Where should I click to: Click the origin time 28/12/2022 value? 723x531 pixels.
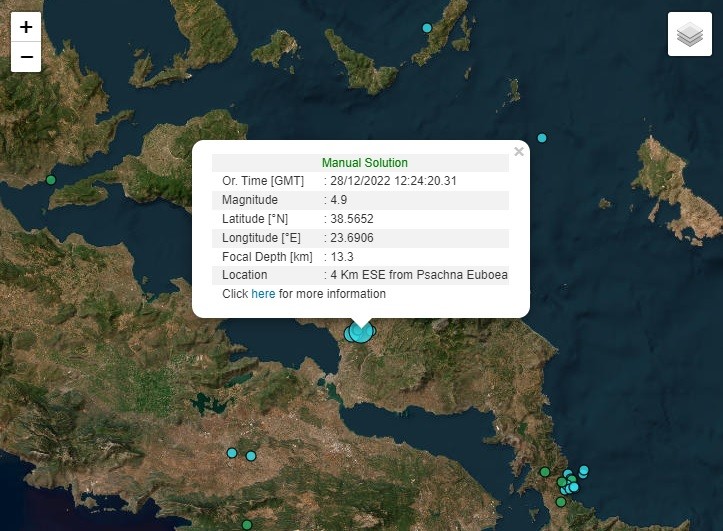(393, 181)
